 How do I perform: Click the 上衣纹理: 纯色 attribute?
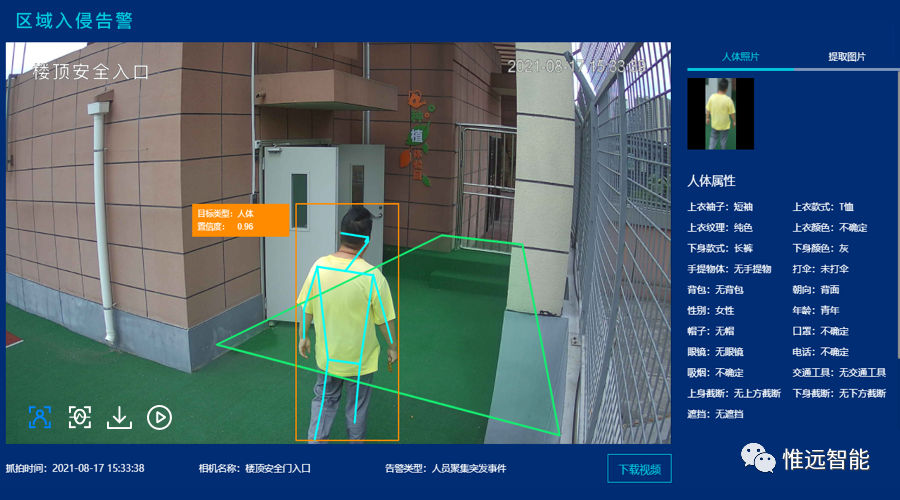[x=720, y=228]
